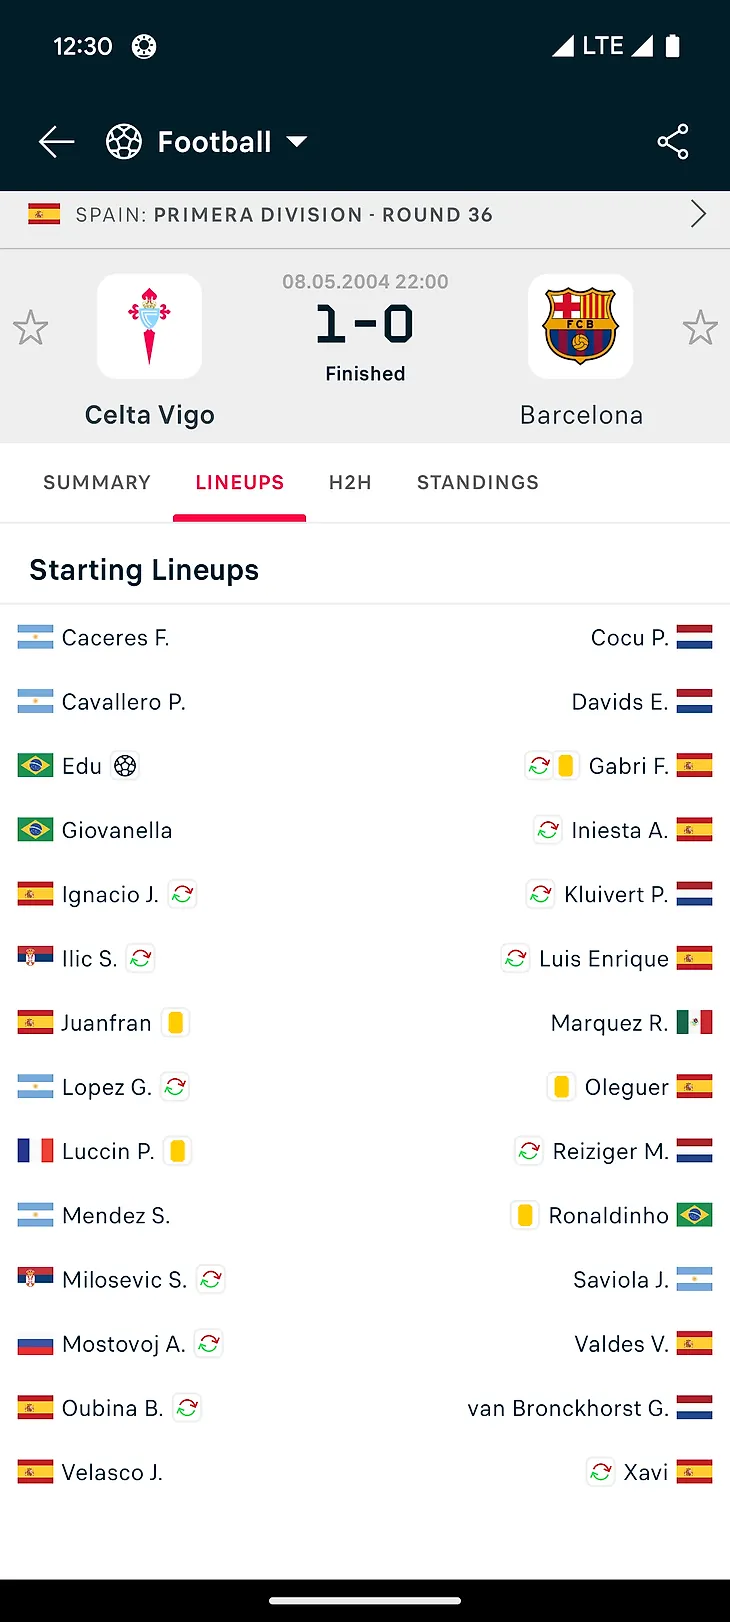Tap the football sport icon in header
The height and width of the screenshot is (1622, 730).
124,142
